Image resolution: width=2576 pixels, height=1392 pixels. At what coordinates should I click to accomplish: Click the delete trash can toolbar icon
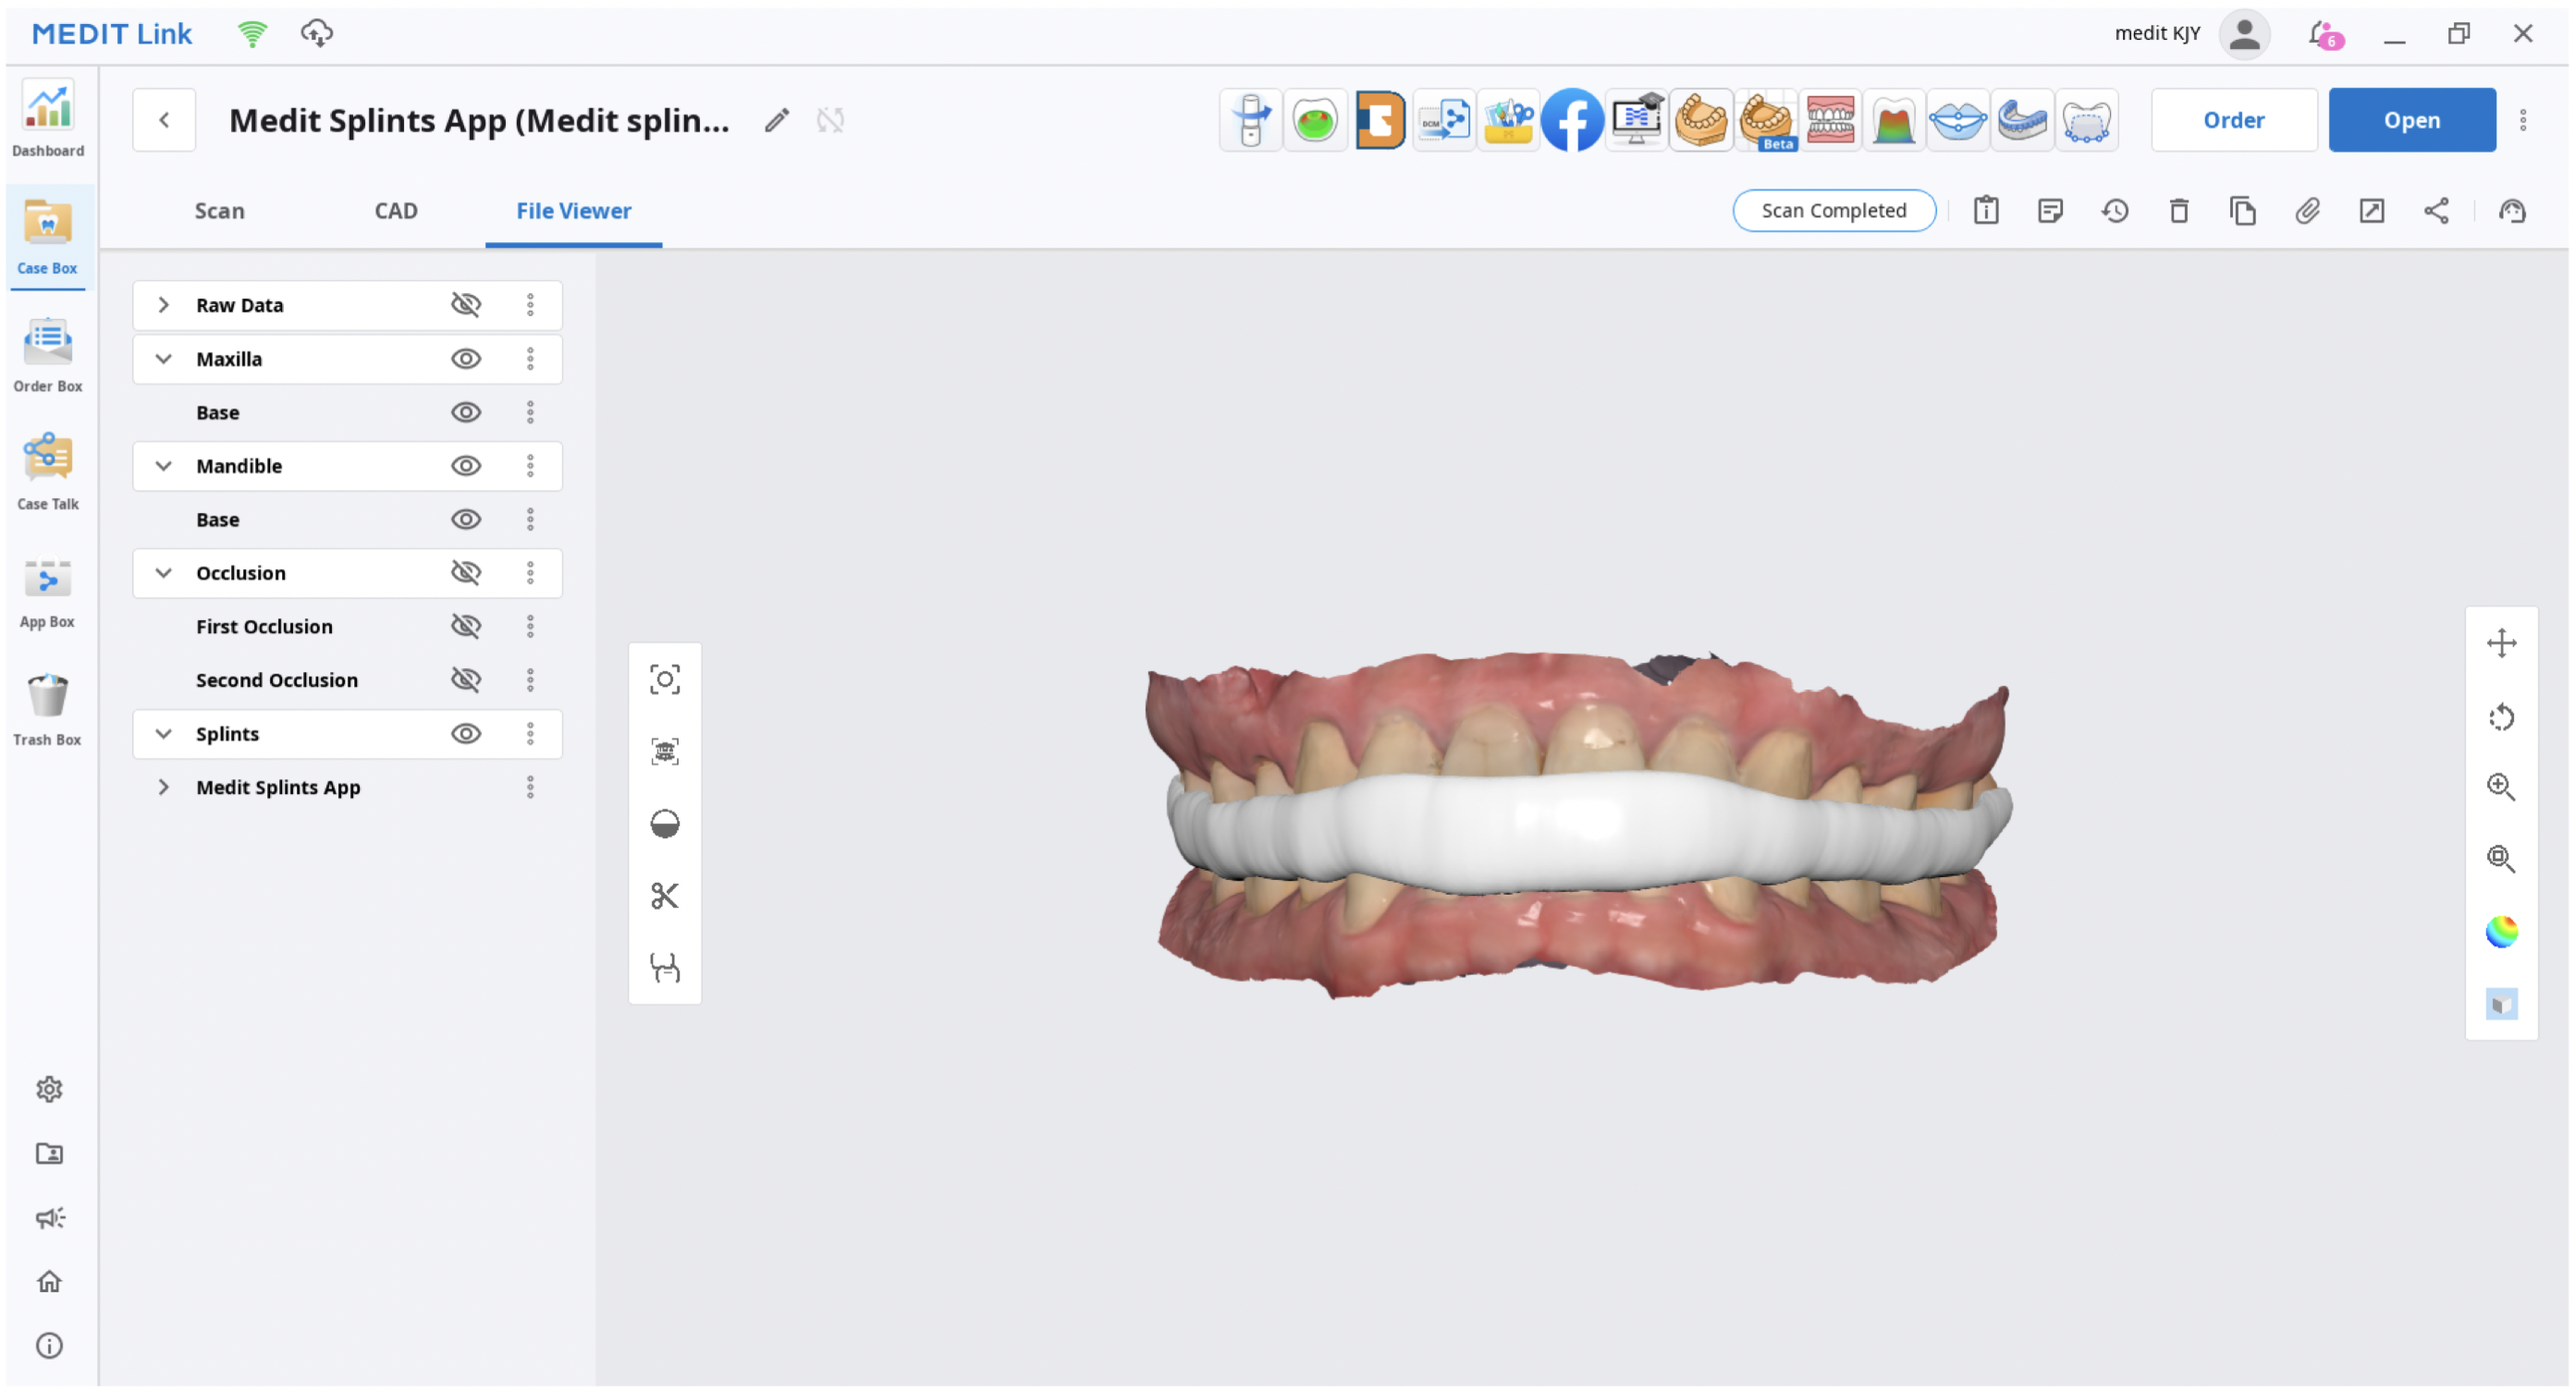click(2178, 211)
